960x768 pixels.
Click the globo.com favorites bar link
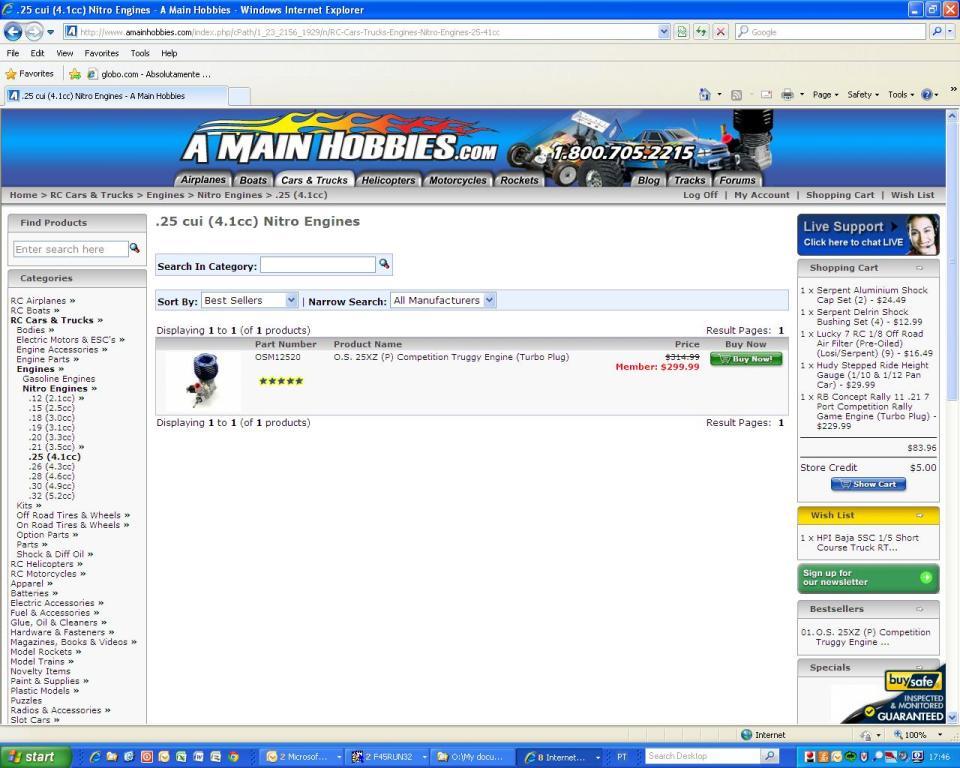click(x=149, y=74)
